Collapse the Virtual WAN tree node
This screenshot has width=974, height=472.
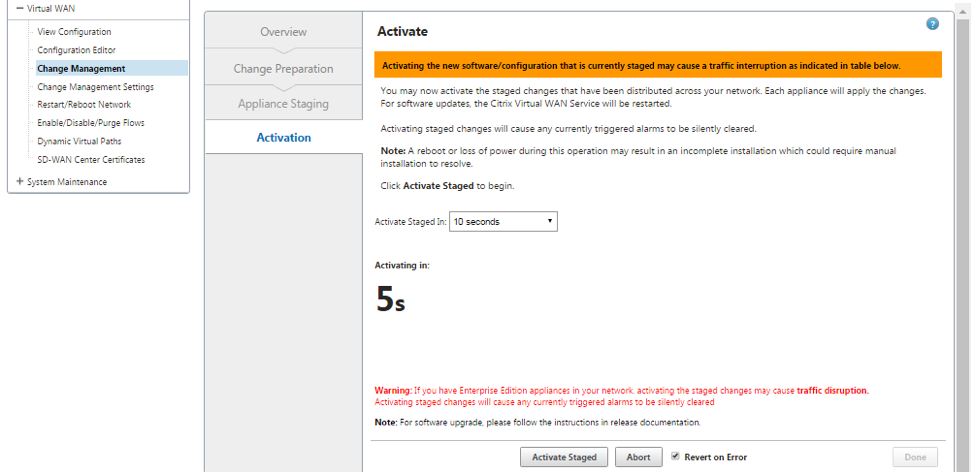(x=20, y=9)
